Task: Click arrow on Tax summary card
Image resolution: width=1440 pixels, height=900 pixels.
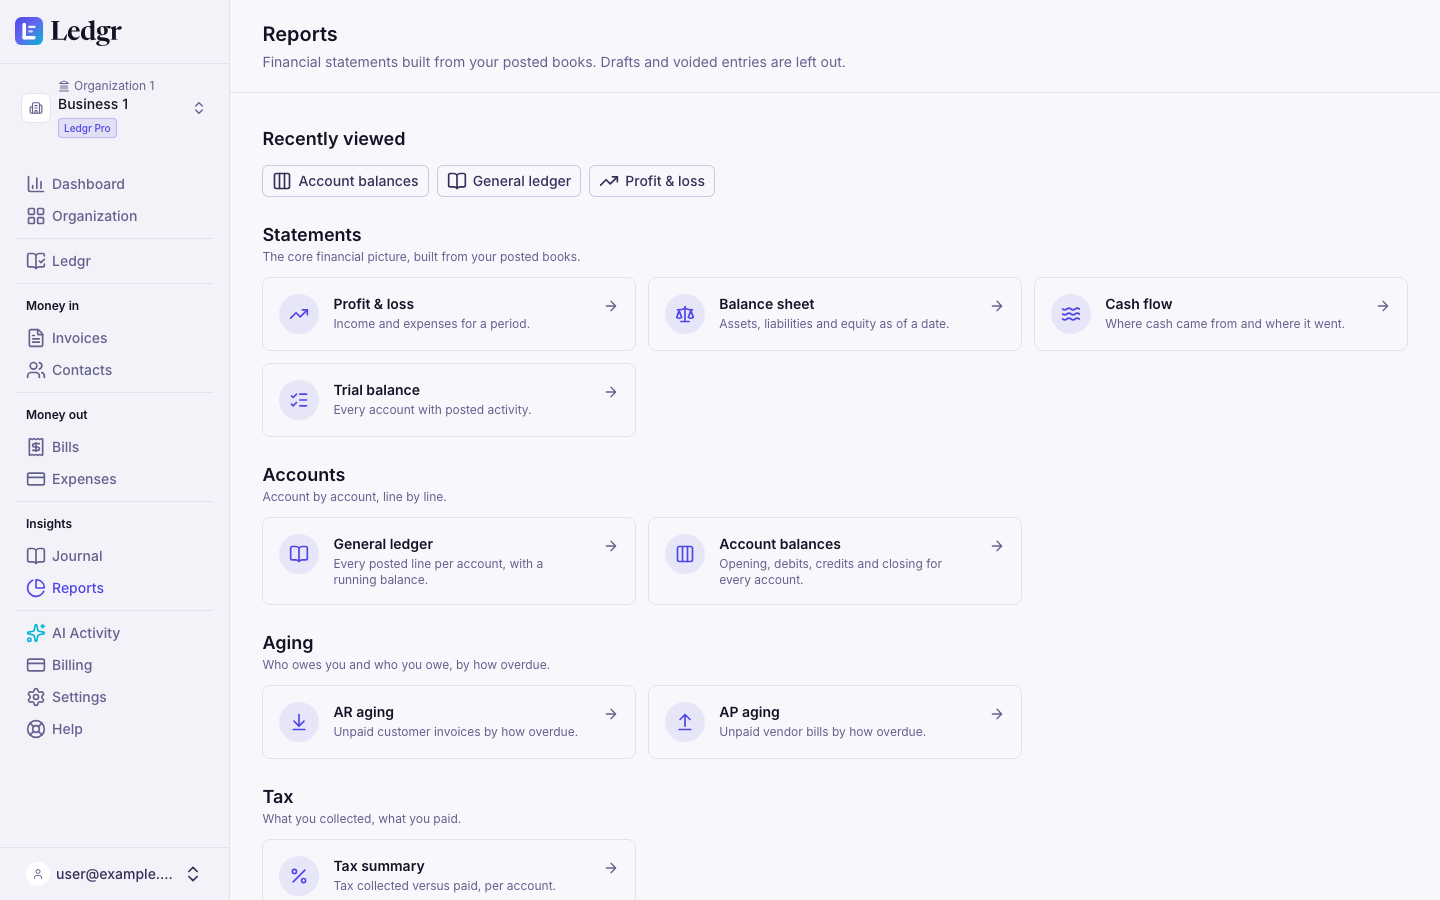Action: [611, 868]
